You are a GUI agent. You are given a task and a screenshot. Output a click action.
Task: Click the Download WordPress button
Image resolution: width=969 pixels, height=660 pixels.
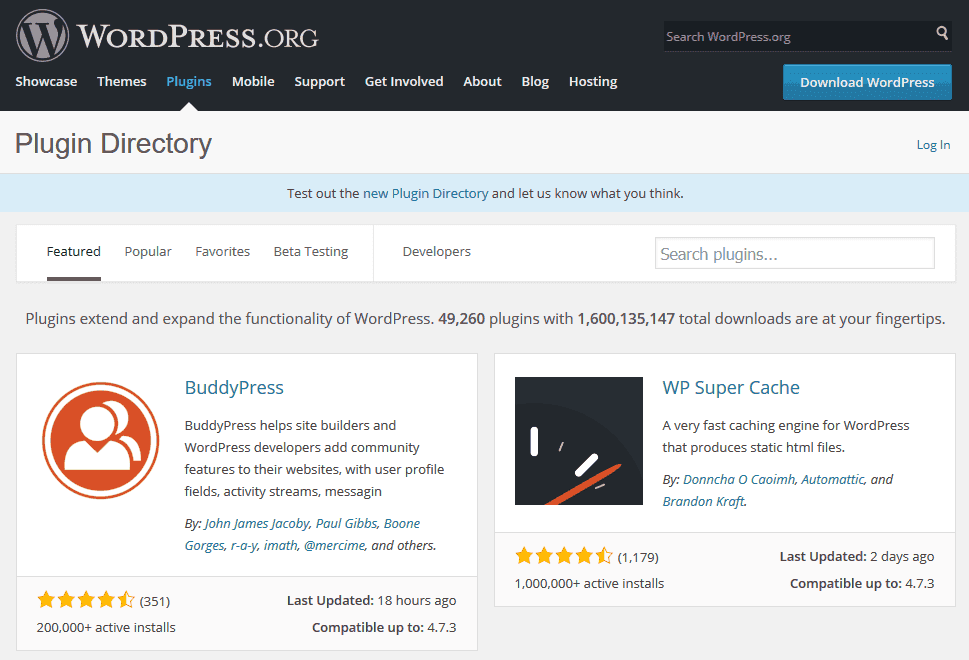point(867,82)
